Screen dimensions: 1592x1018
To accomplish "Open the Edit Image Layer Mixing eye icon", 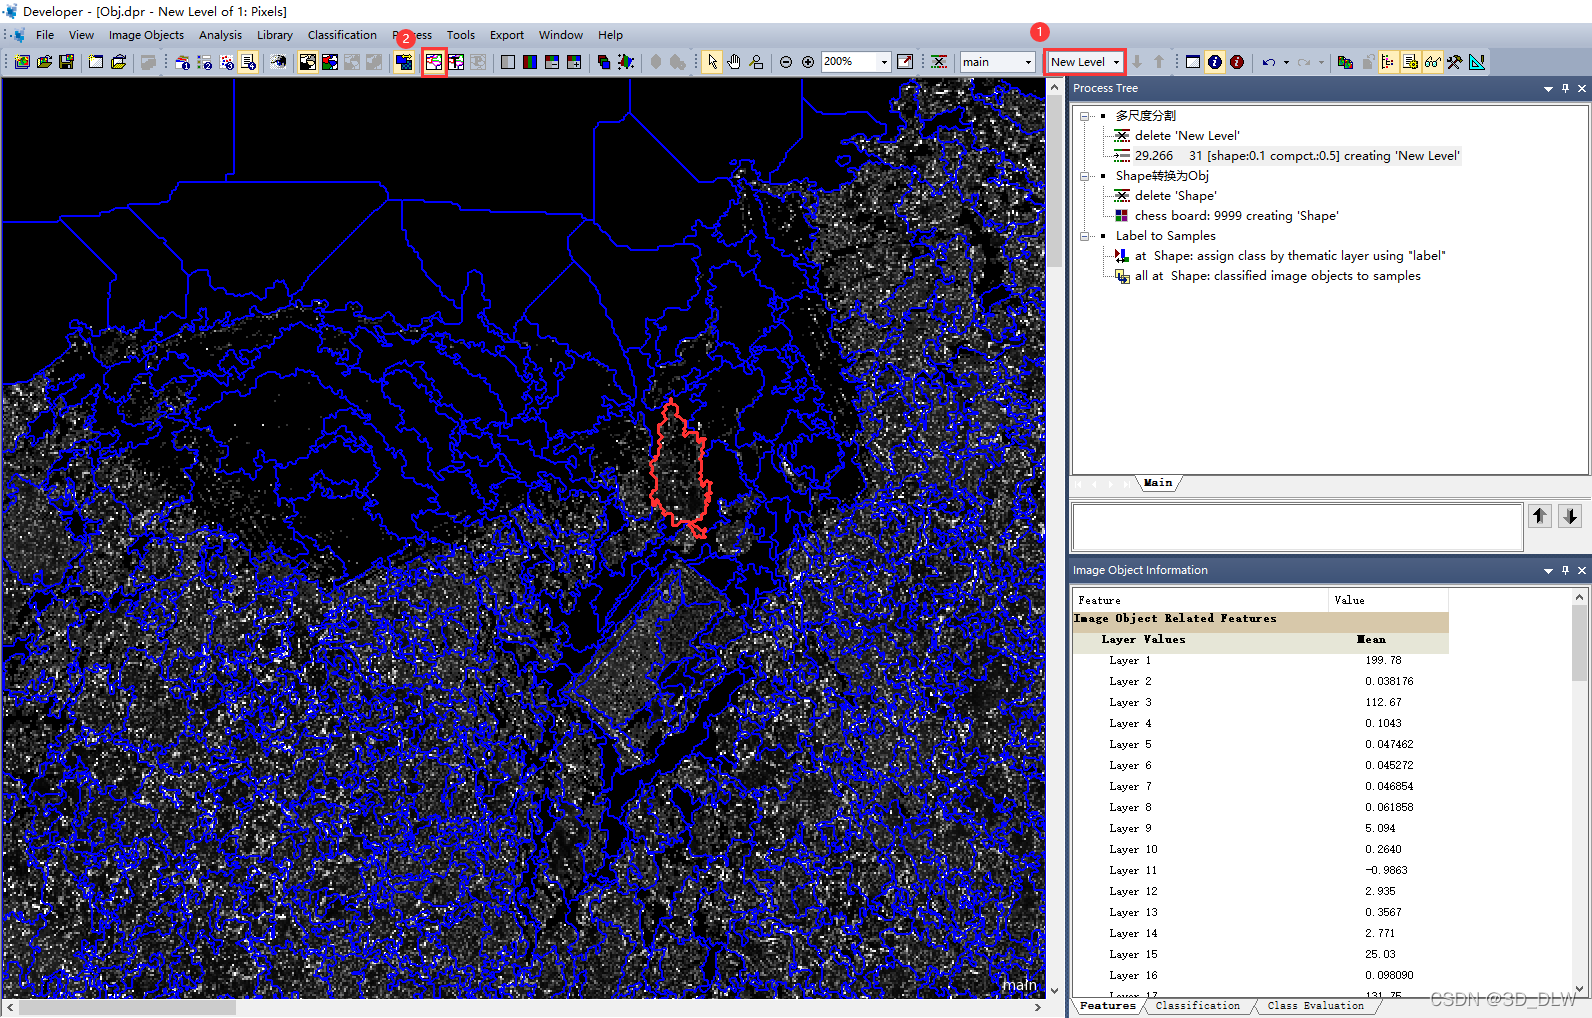I will (278, 62).
